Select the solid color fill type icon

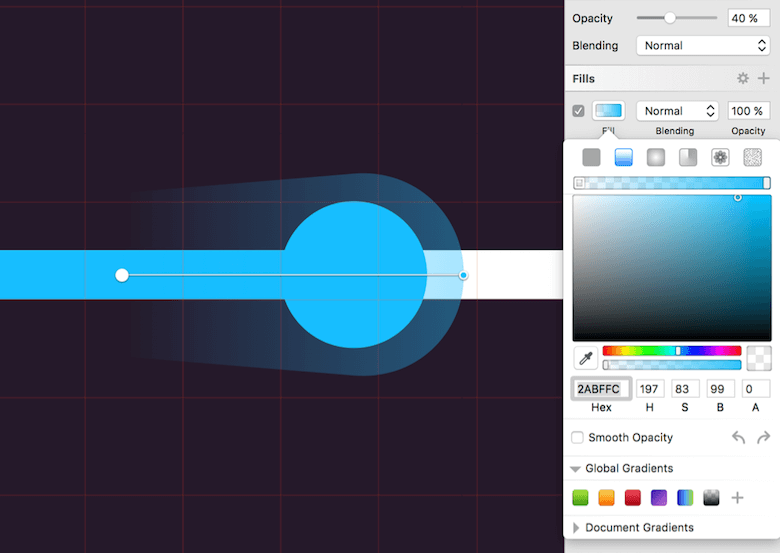[x=591, y=158]
